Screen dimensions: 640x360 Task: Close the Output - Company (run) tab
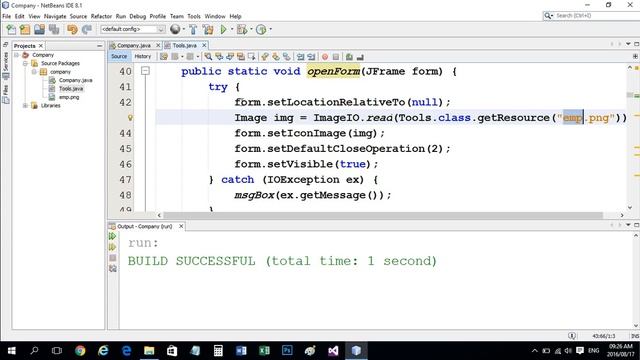tap(181, 226)
